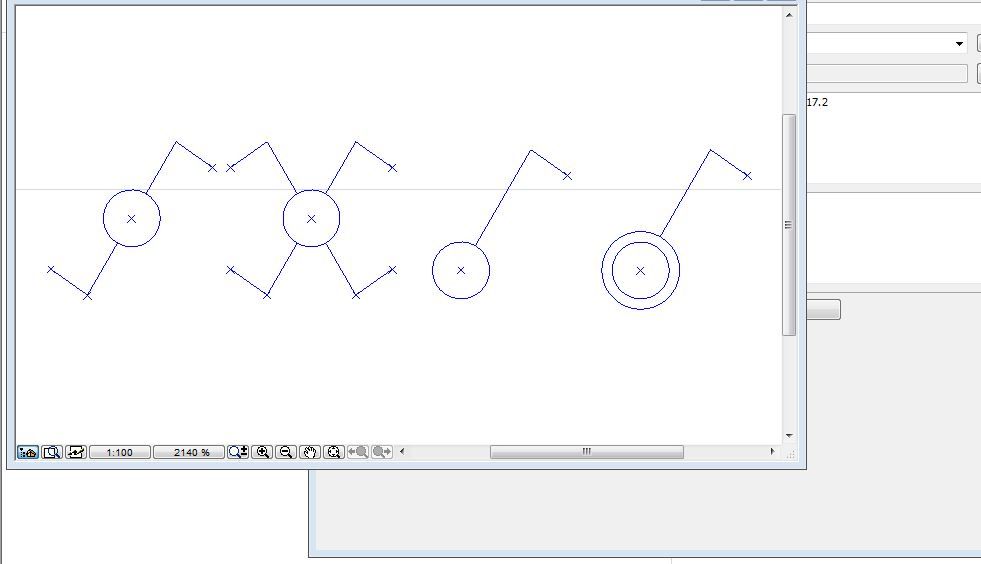Click the vertical scrollbar up arrow

click(x=789, y=15)
